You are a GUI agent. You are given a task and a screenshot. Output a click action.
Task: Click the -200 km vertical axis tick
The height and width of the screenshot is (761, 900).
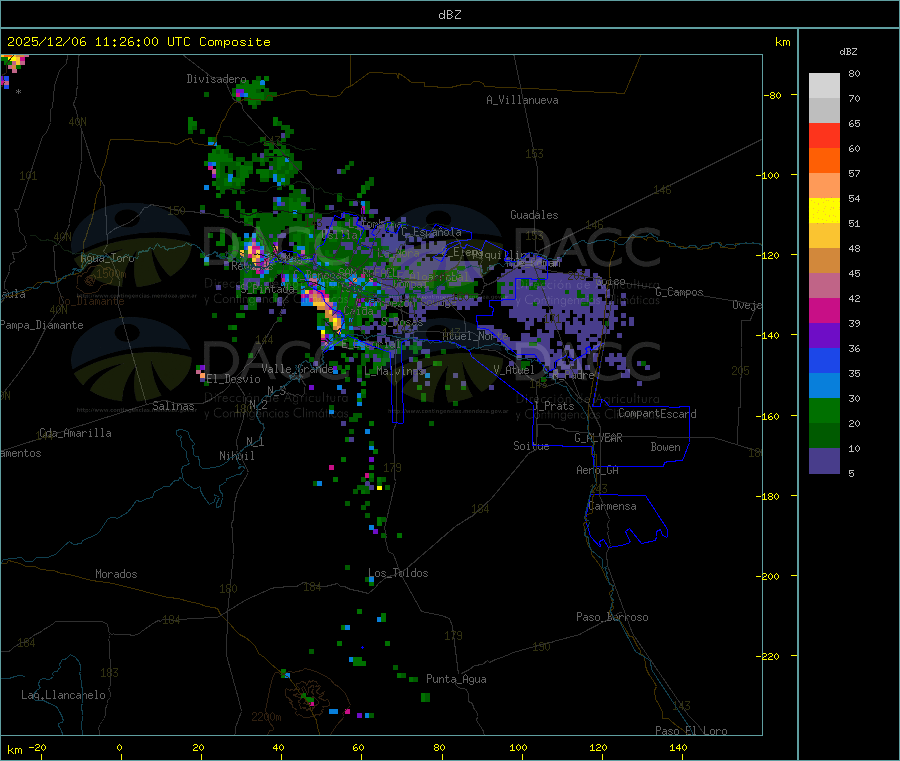pyautogui.click(x=770, y=576)
